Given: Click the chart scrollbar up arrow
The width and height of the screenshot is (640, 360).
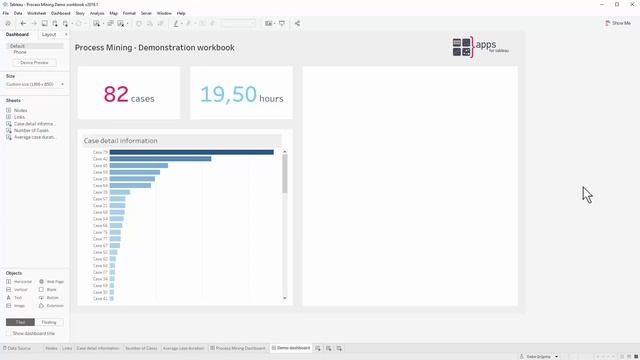Looking at the screenshot, I should 284,152.
